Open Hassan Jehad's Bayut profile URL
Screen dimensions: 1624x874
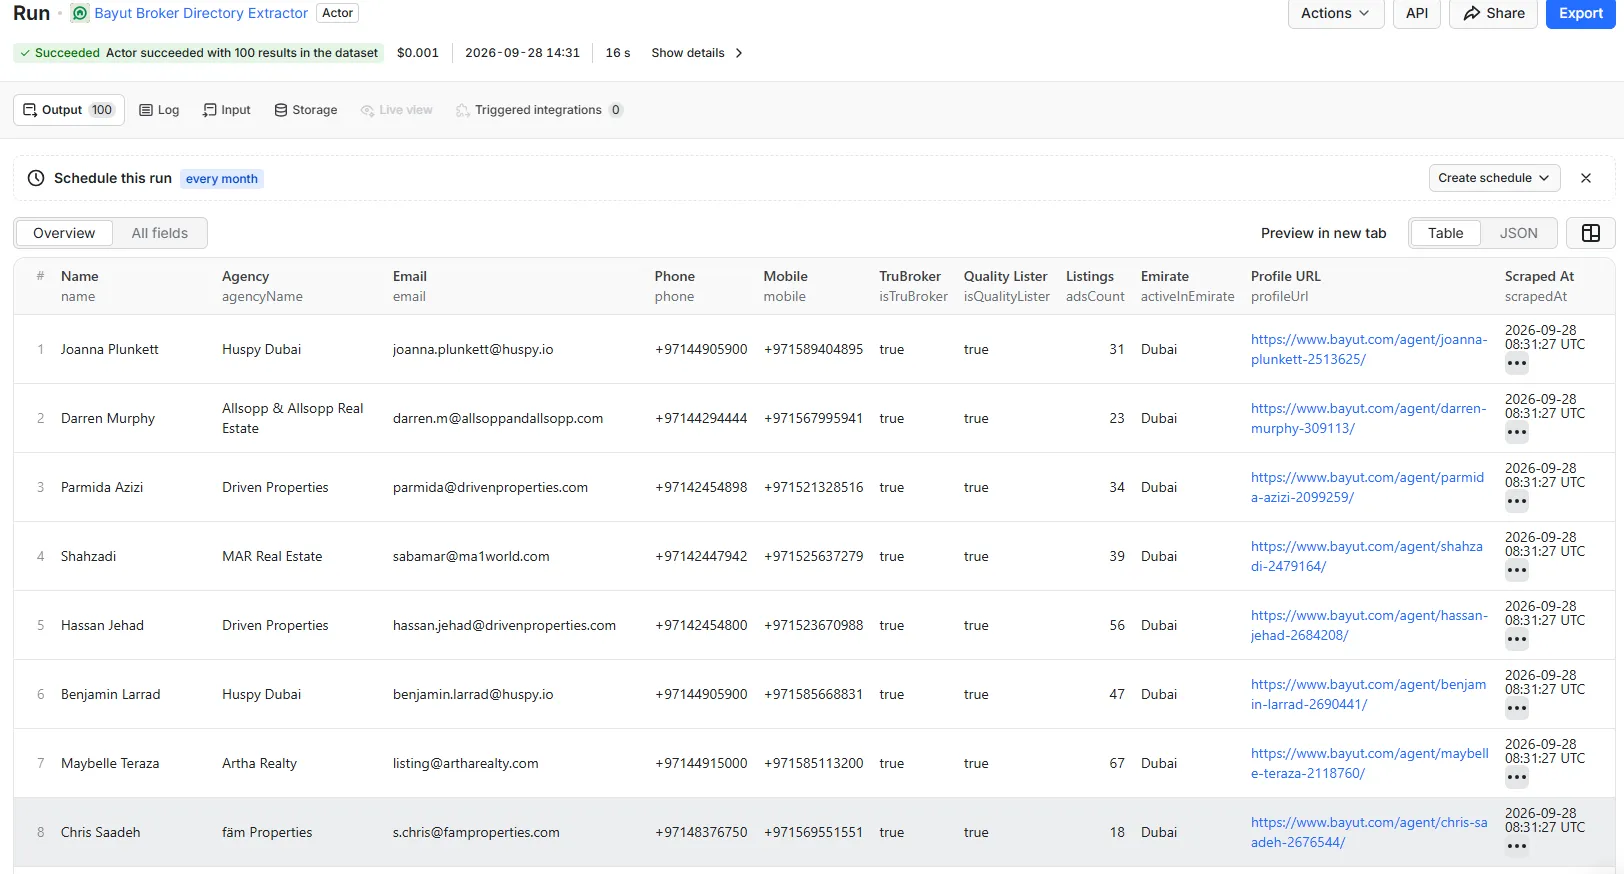1369,625
